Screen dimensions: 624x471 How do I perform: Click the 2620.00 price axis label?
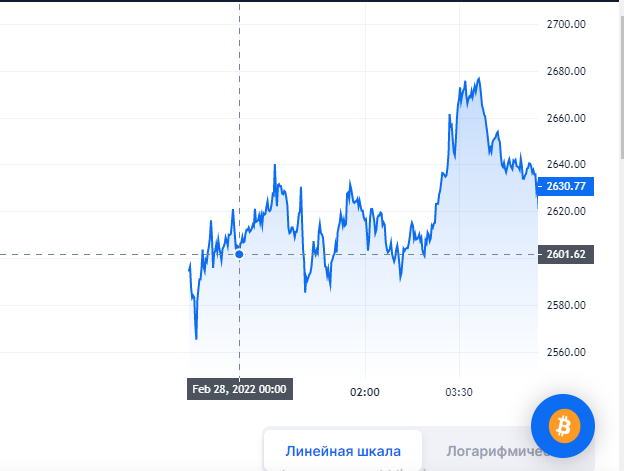point(566,211)
